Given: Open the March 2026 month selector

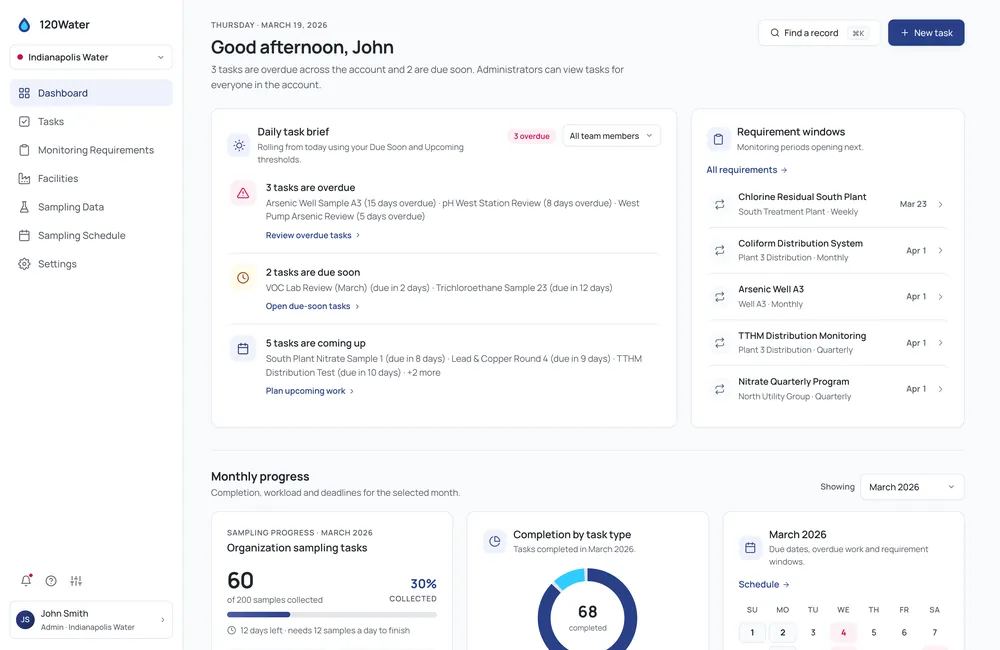Looking at the screenshot, I should pyautogui.click(x=912, y=487).
